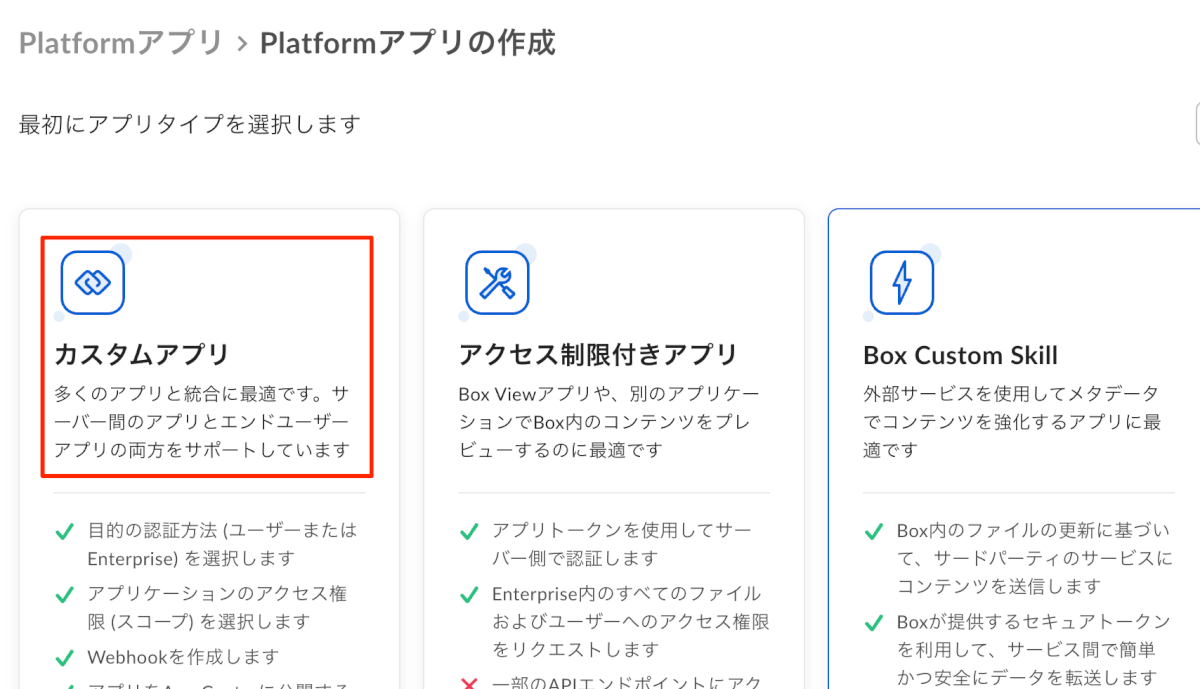
Task: Click the アプリケーションのアクセス権限 (スコープ) list item
Action: [x=217, y=607]
